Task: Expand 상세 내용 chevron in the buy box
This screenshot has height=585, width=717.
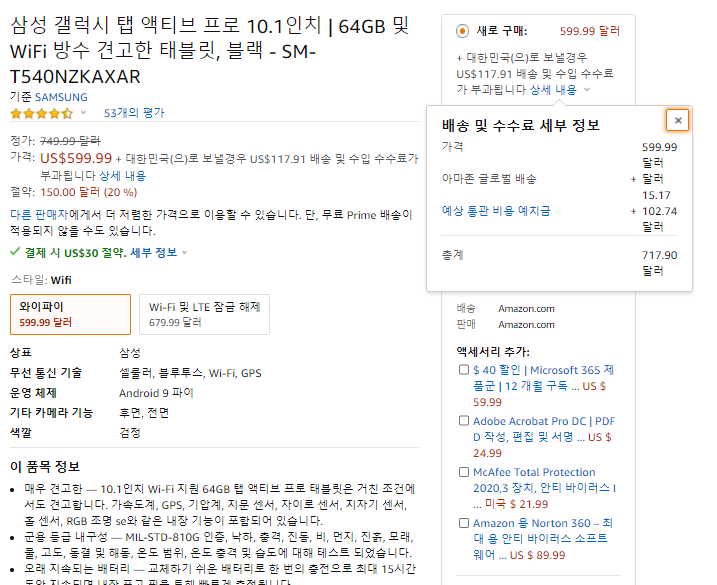Action: click(x=587, y=90)
